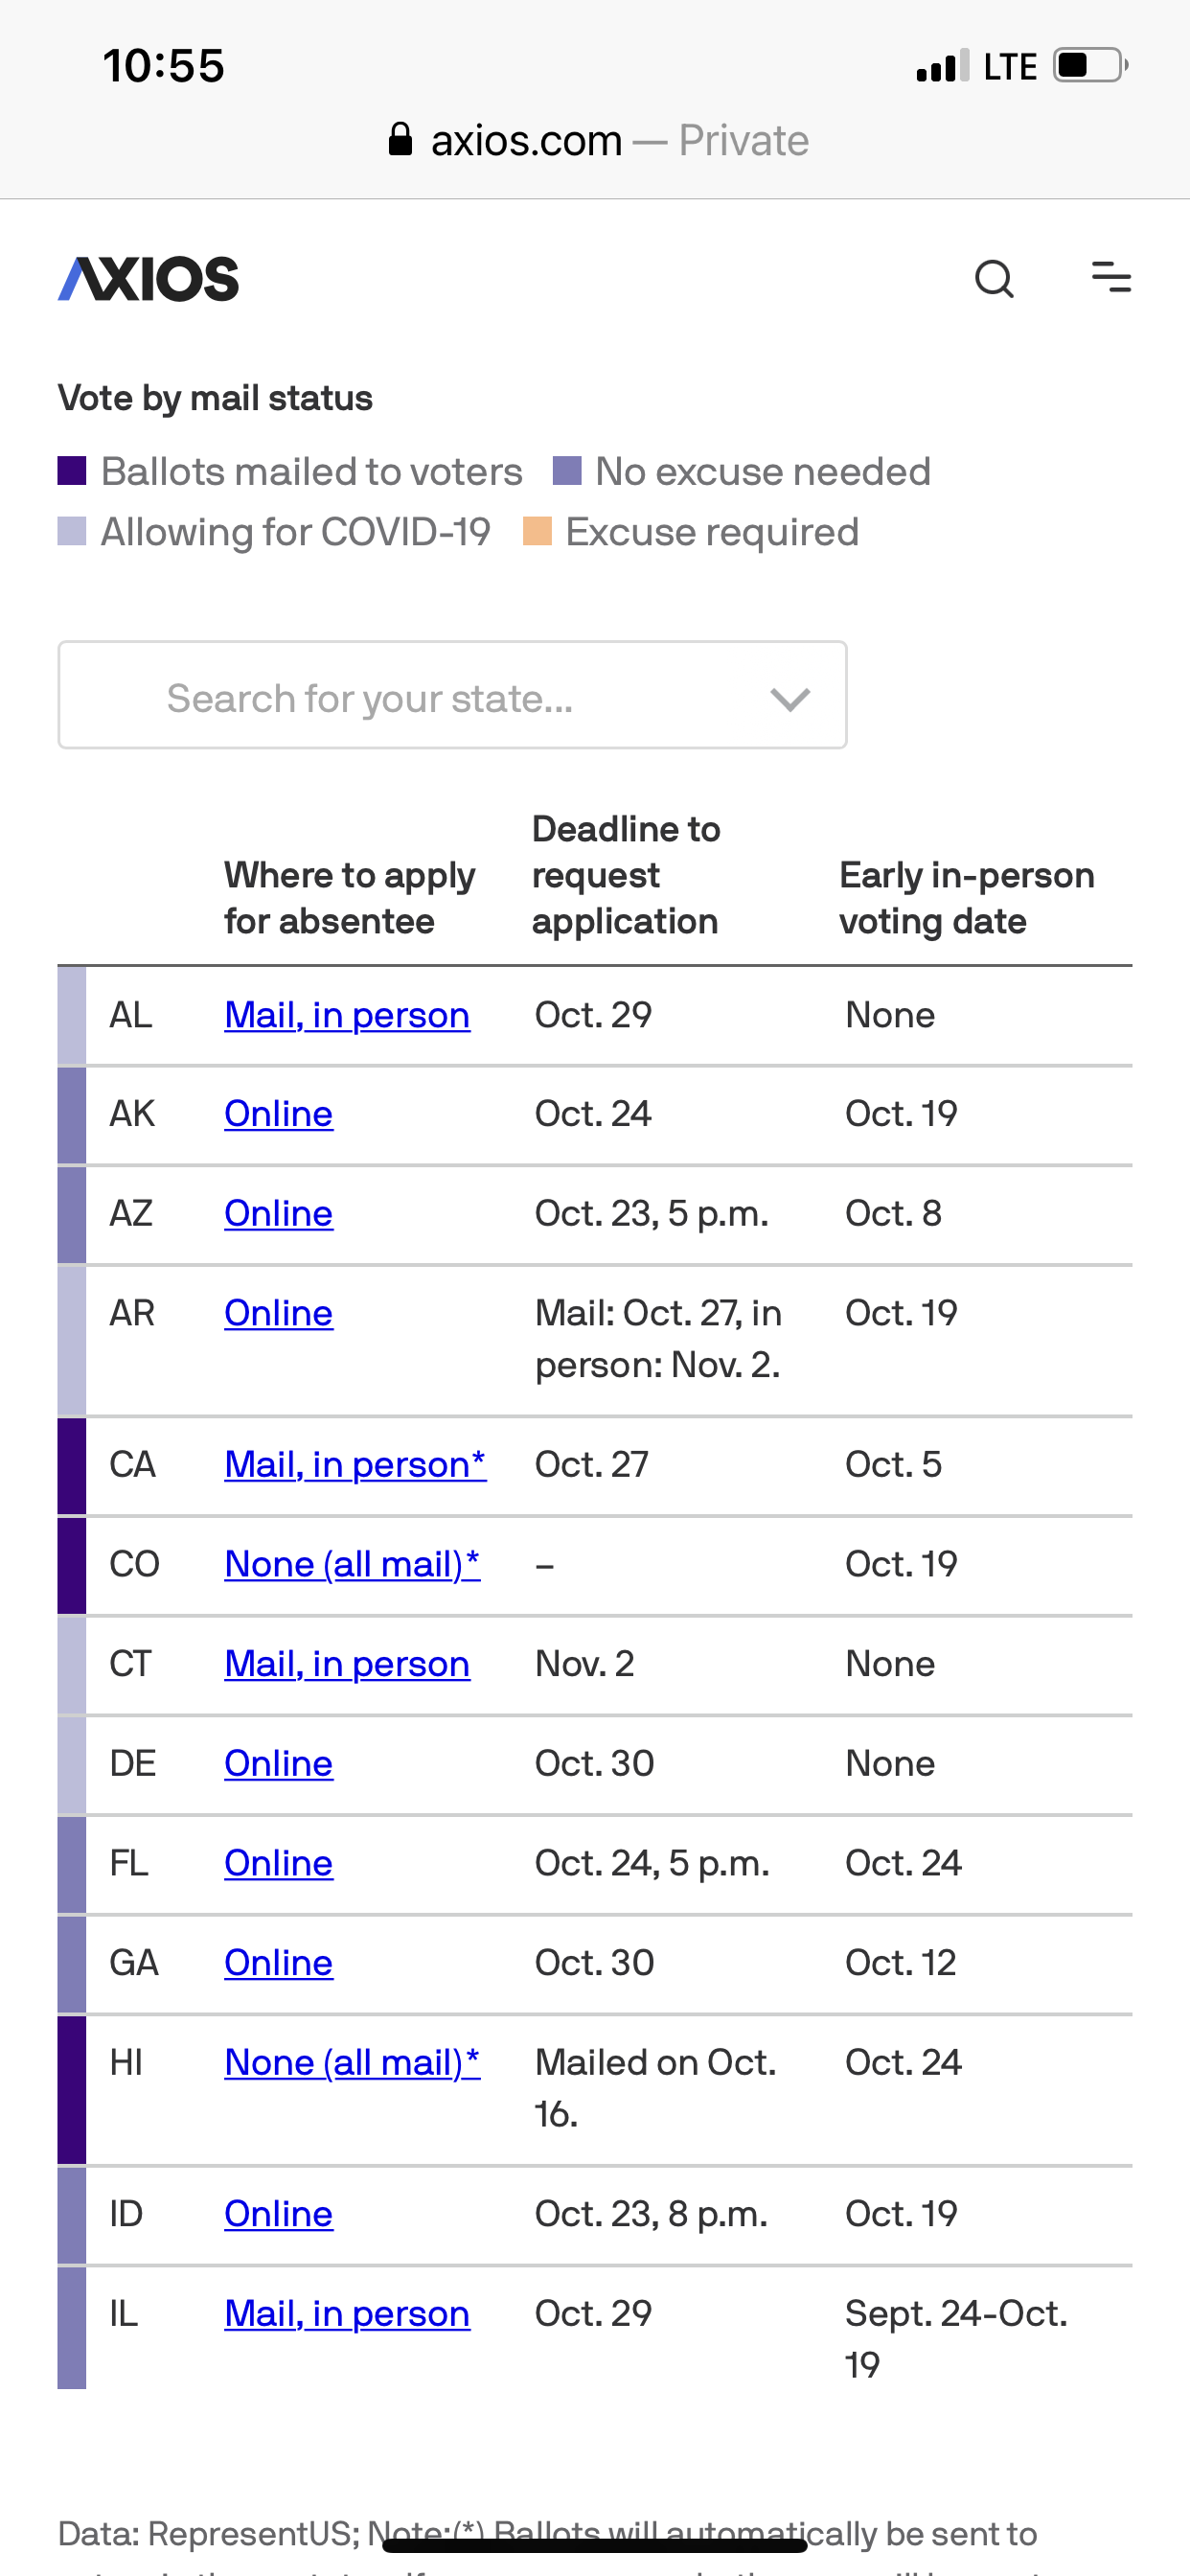This screenshot has width=1190, height=2576.
Task: Open Idaho's Online application link
Action: click(x=278, y=2214)
